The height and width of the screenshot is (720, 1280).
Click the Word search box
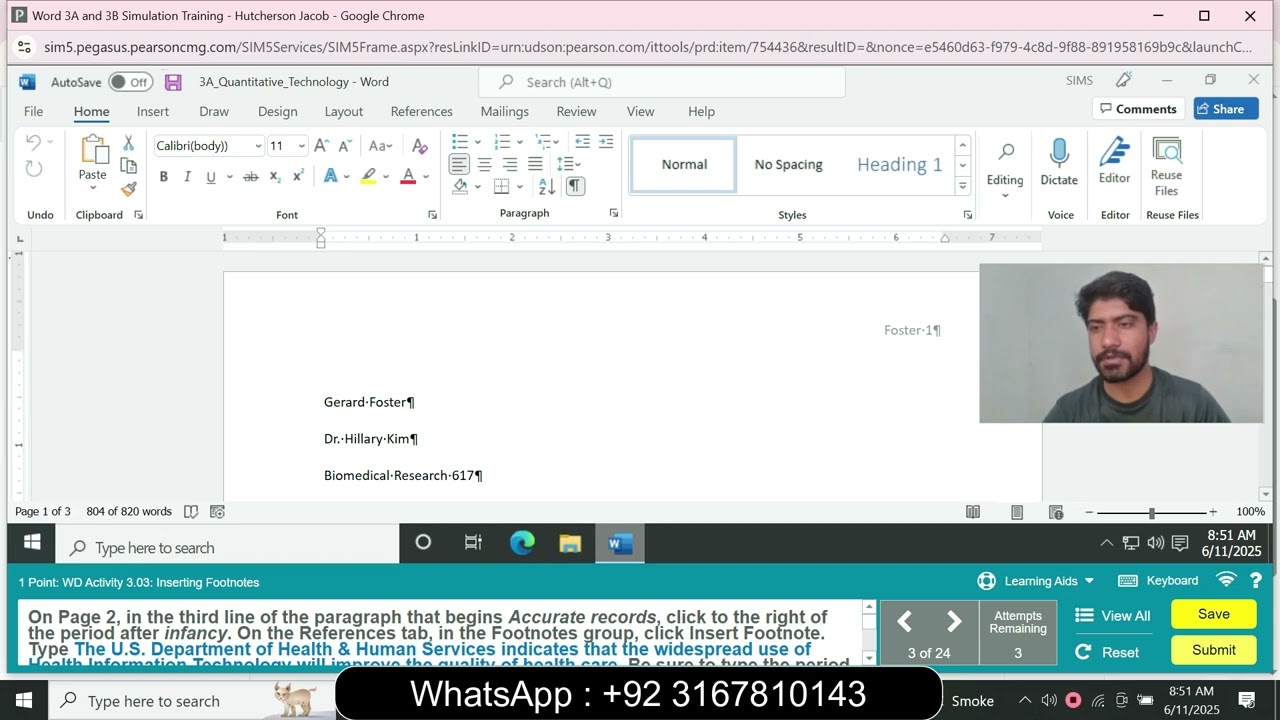662,82
